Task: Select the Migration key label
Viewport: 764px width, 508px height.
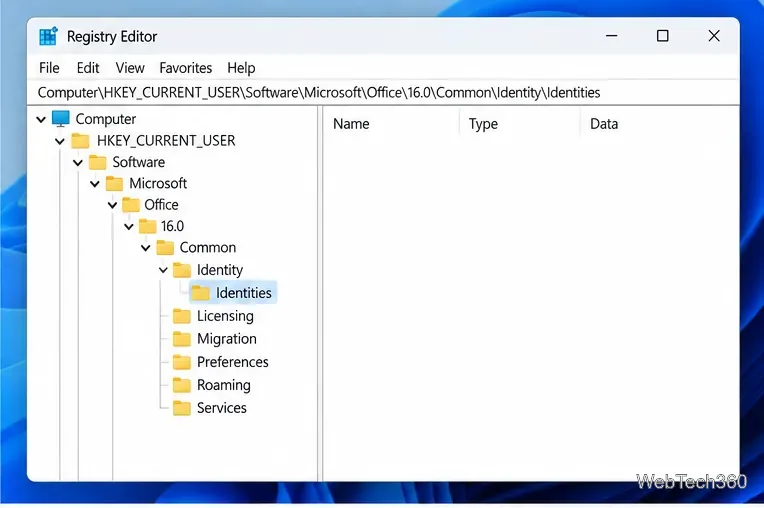Action: tap(227, 339)
